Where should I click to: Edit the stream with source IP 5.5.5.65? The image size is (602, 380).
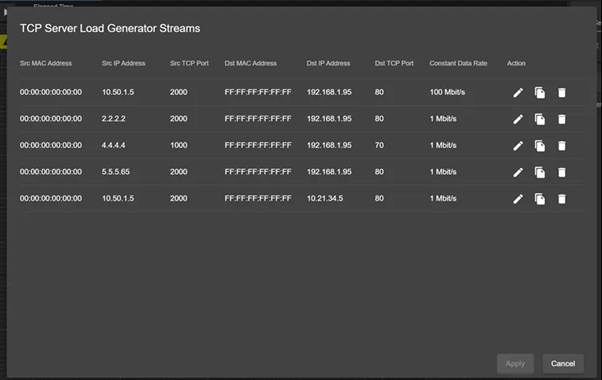point(518,172)
